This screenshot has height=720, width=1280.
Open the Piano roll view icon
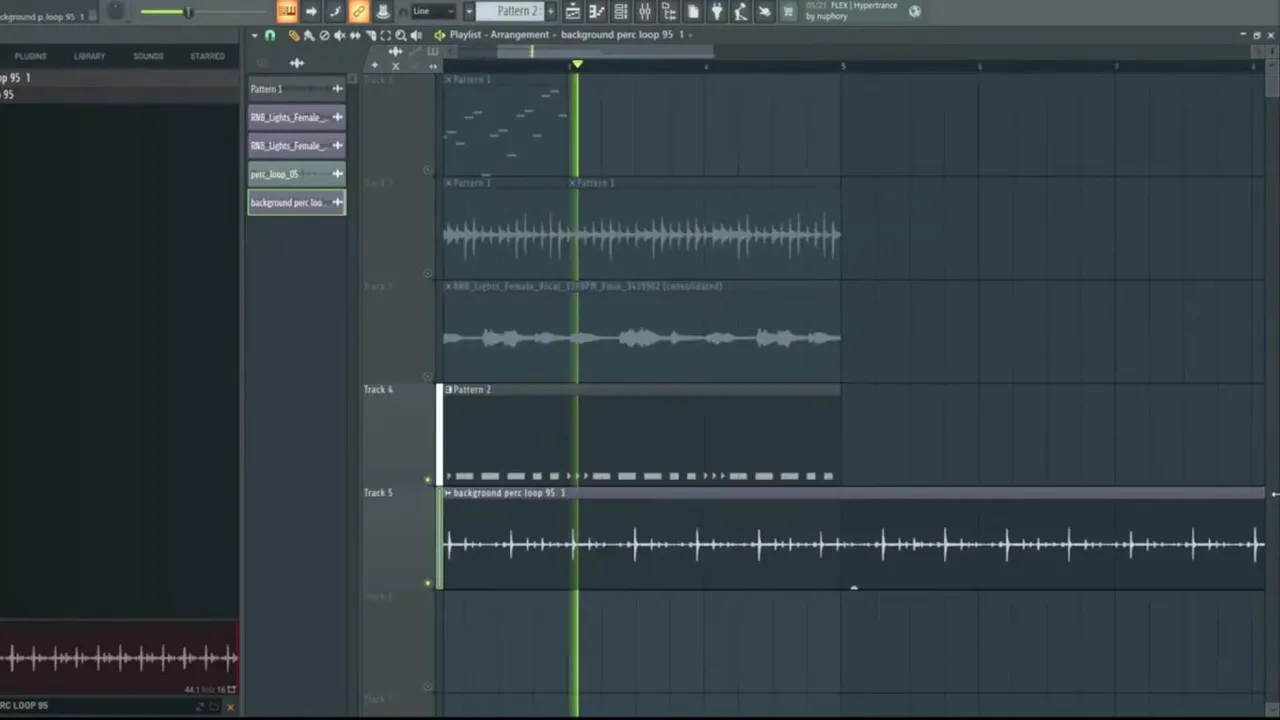point(597,11)
